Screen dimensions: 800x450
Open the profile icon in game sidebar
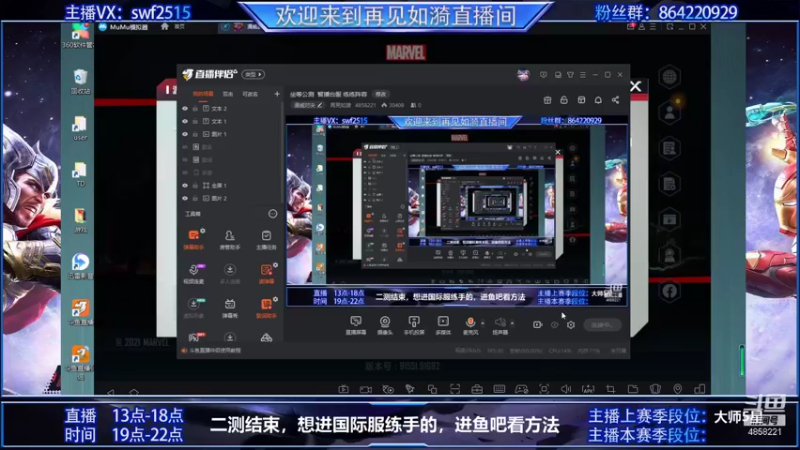click(x=669, y=113)
